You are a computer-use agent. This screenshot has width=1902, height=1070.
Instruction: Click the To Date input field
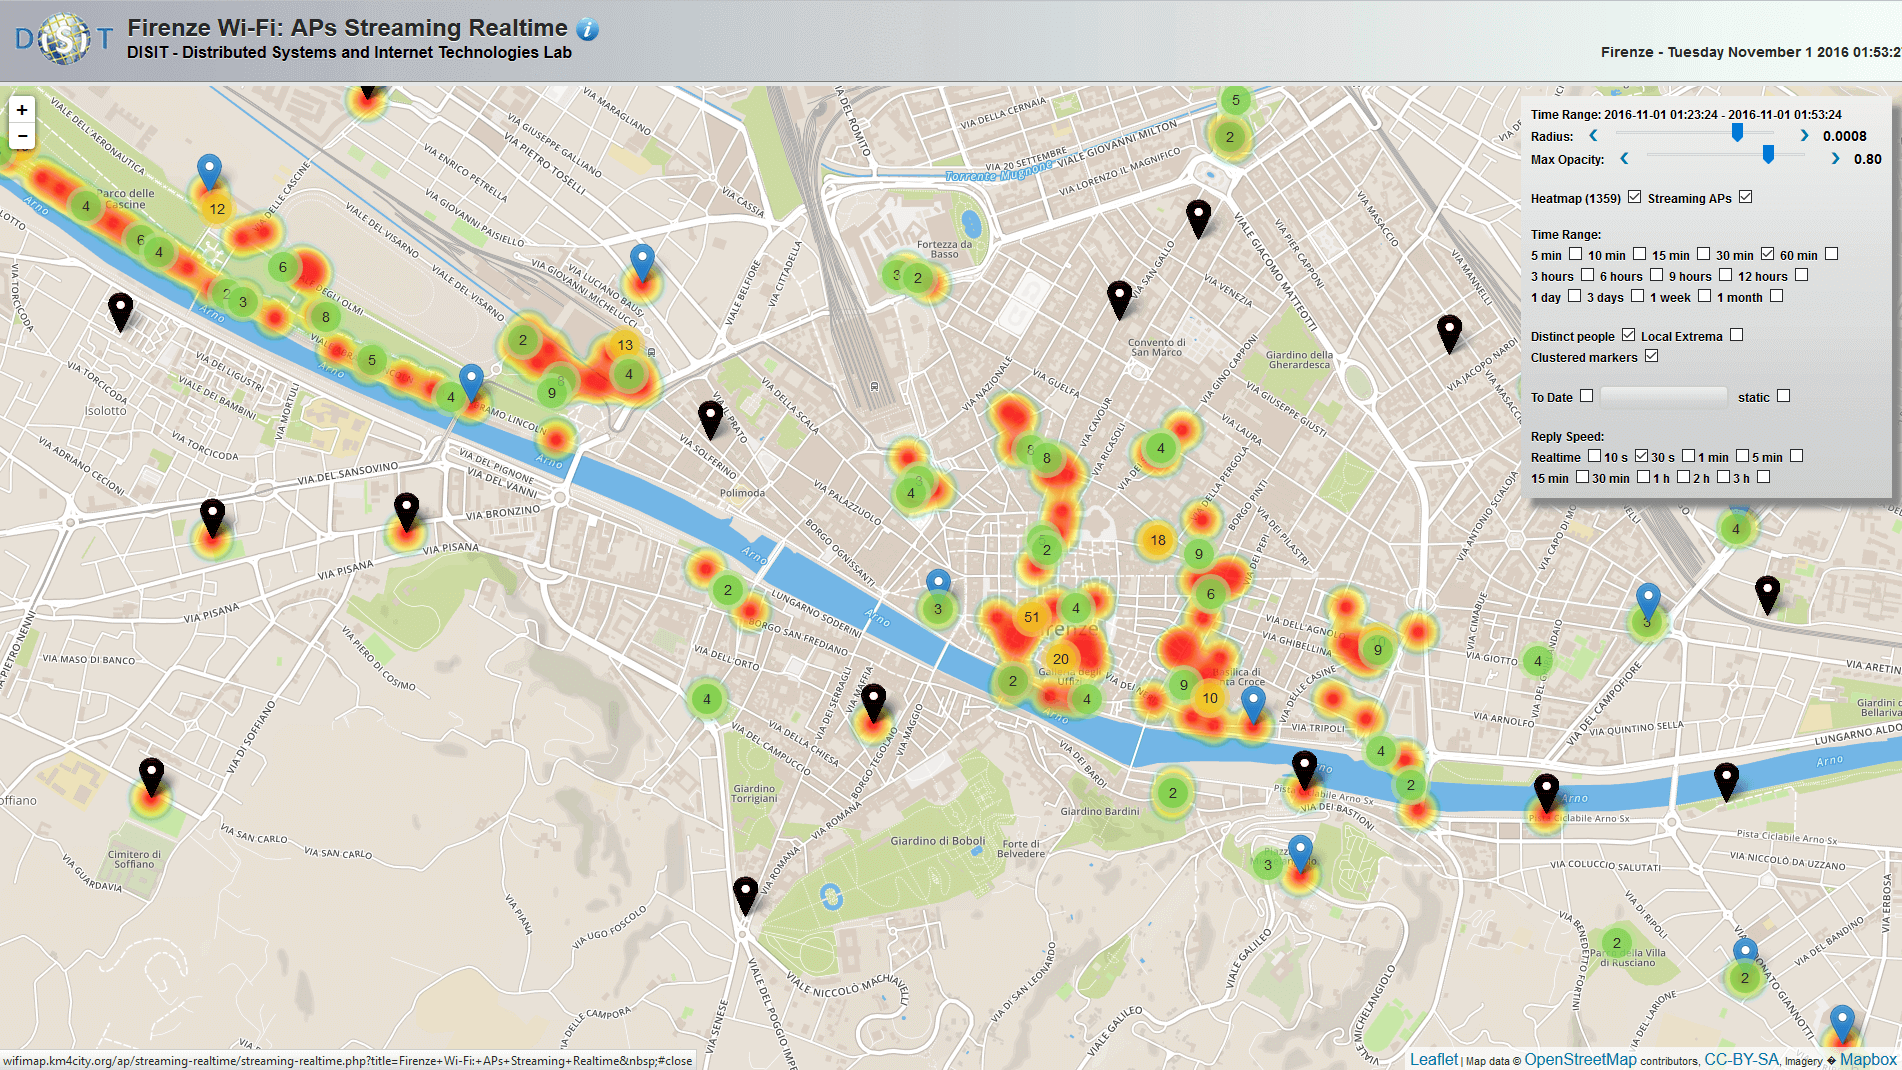[x=1663, y=396]
